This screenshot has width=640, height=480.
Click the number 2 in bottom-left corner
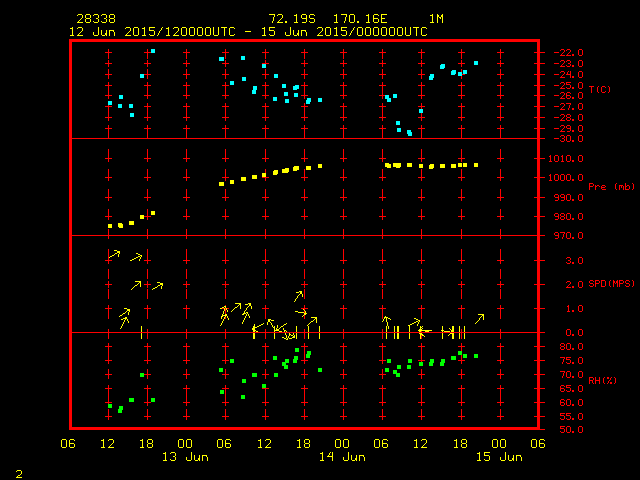[x=19, y=471]
